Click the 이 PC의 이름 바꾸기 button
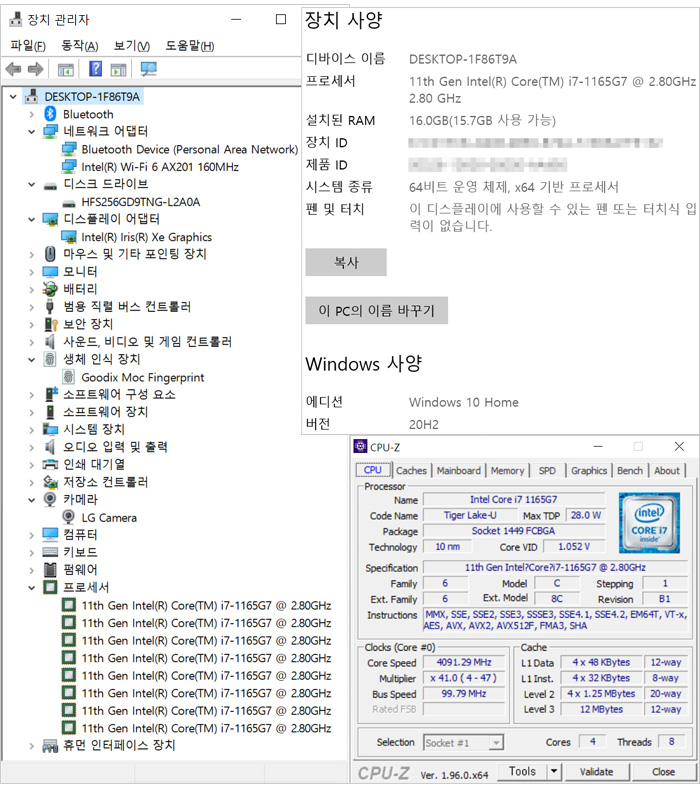This screenshot has width=700, height=787. [377, 311]
